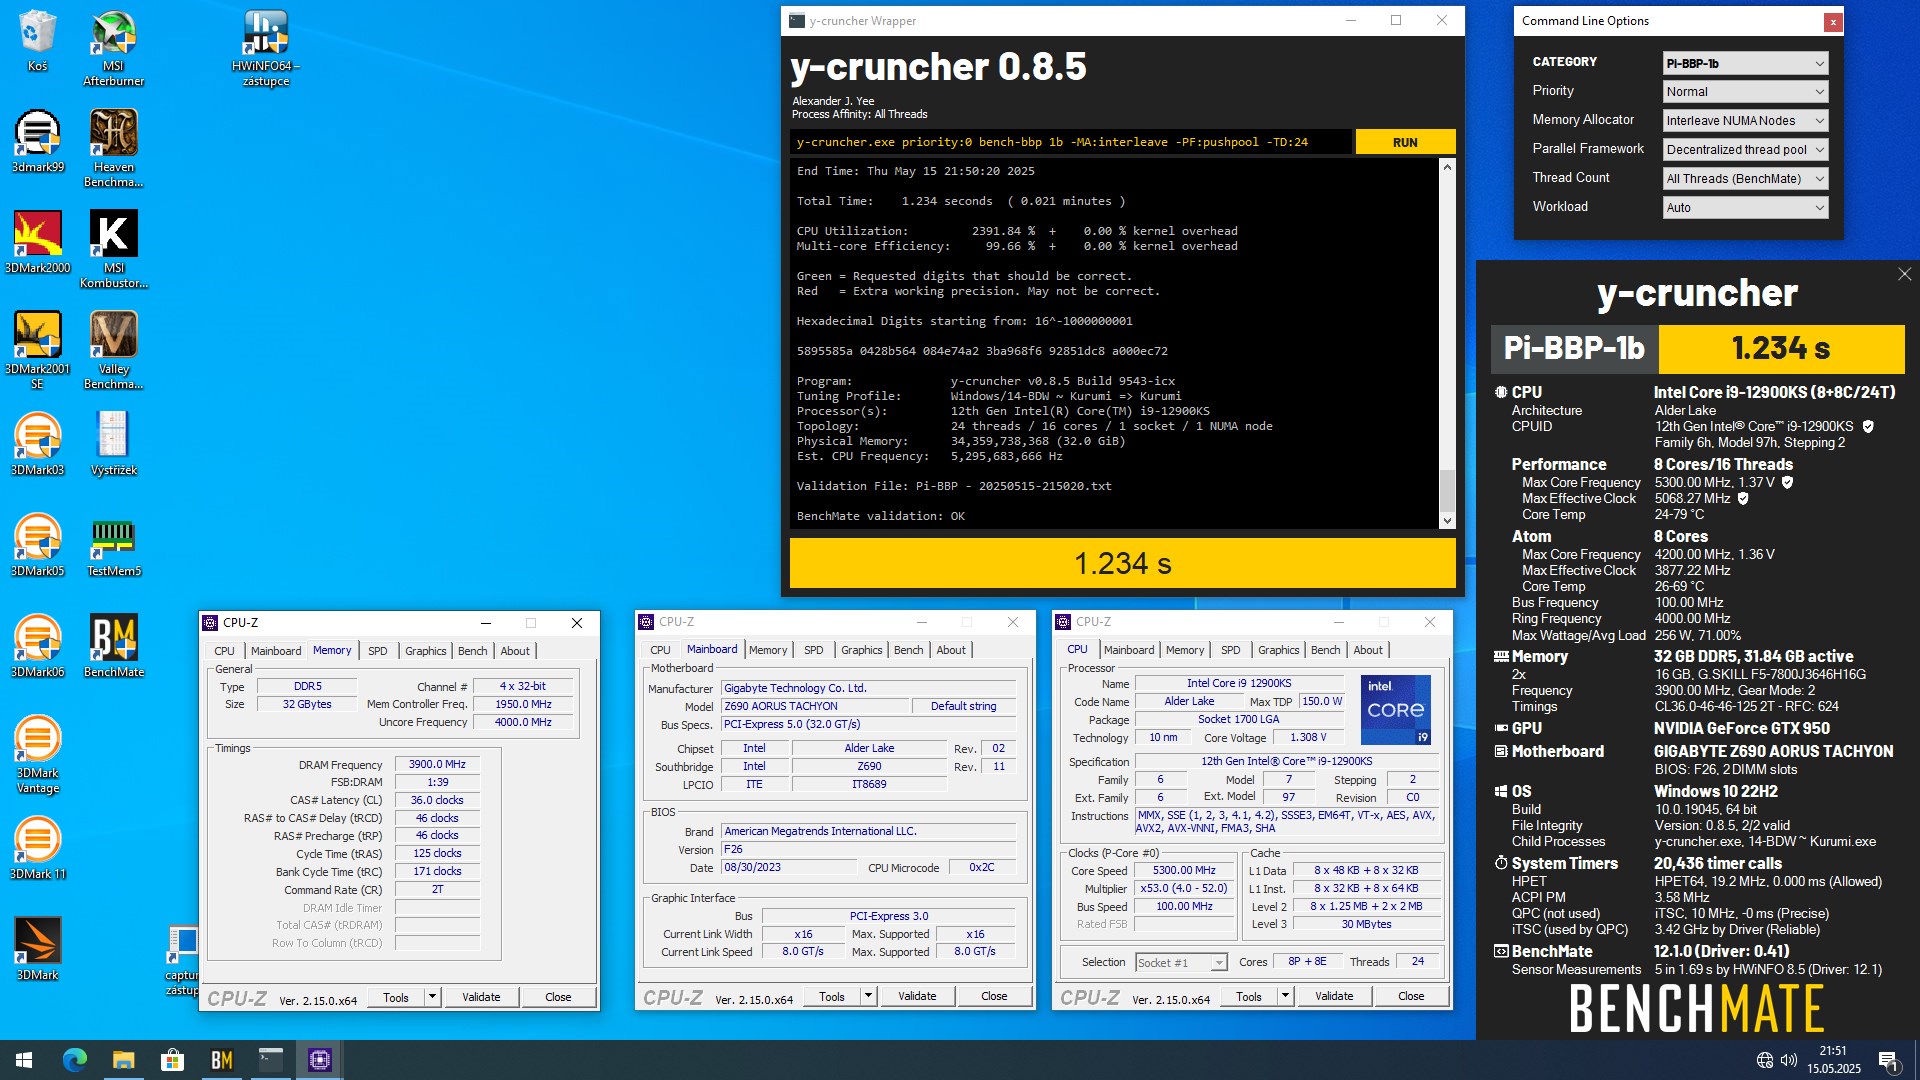This screenshot has width=1920, height=1080.
Task: Click the language/network globe tray icon
Action: coord(1764,1060)
